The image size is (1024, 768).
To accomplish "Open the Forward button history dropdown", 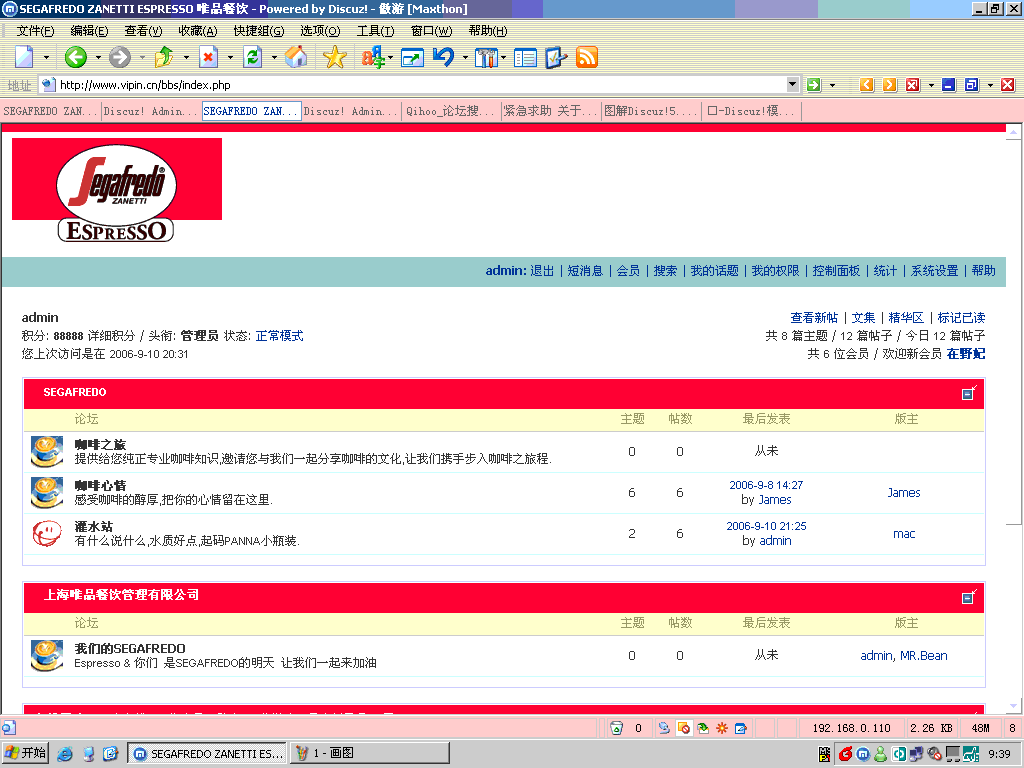I will pyautogui.click(x=142, y=57).
